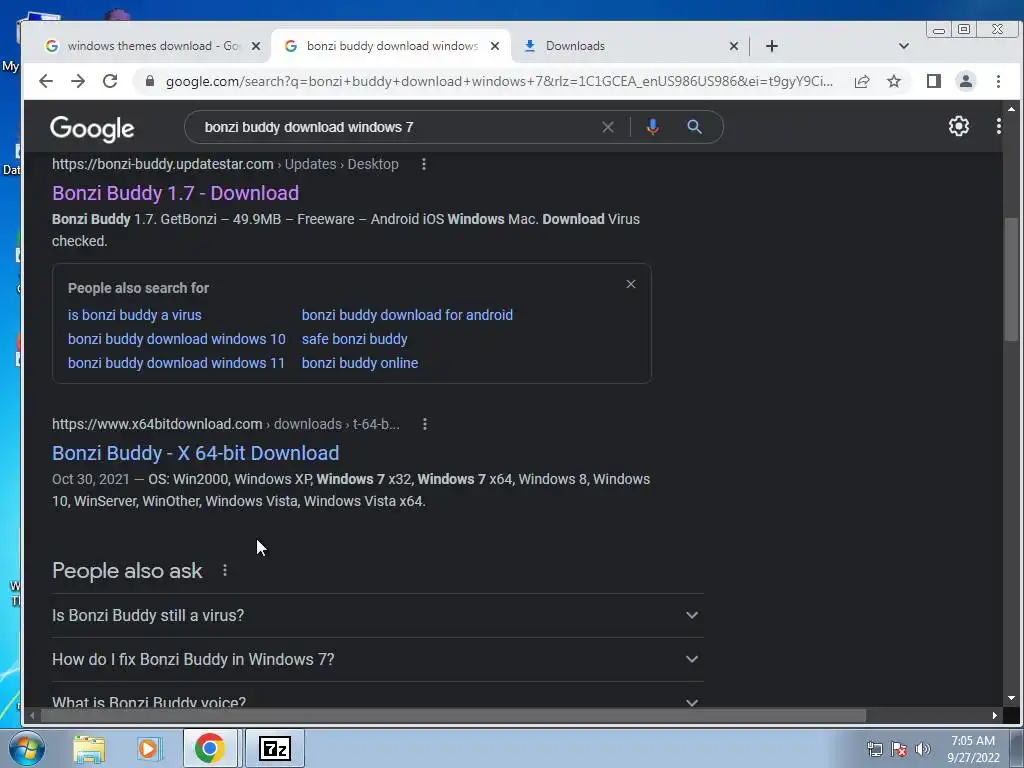Close the Downloads tab
Screen dimensions: 1024x768
coord(733,46)
